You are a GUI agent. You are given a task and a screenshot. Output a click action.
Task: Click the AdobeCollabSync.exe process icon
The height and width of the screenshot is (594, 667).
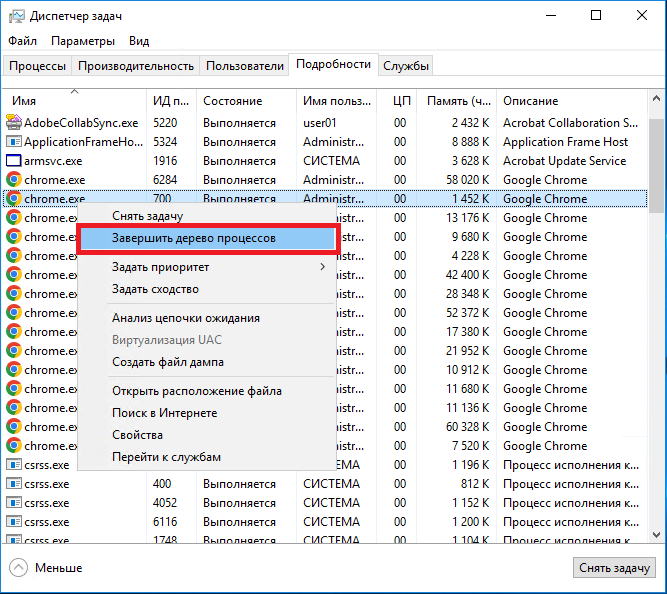[14, 123]
